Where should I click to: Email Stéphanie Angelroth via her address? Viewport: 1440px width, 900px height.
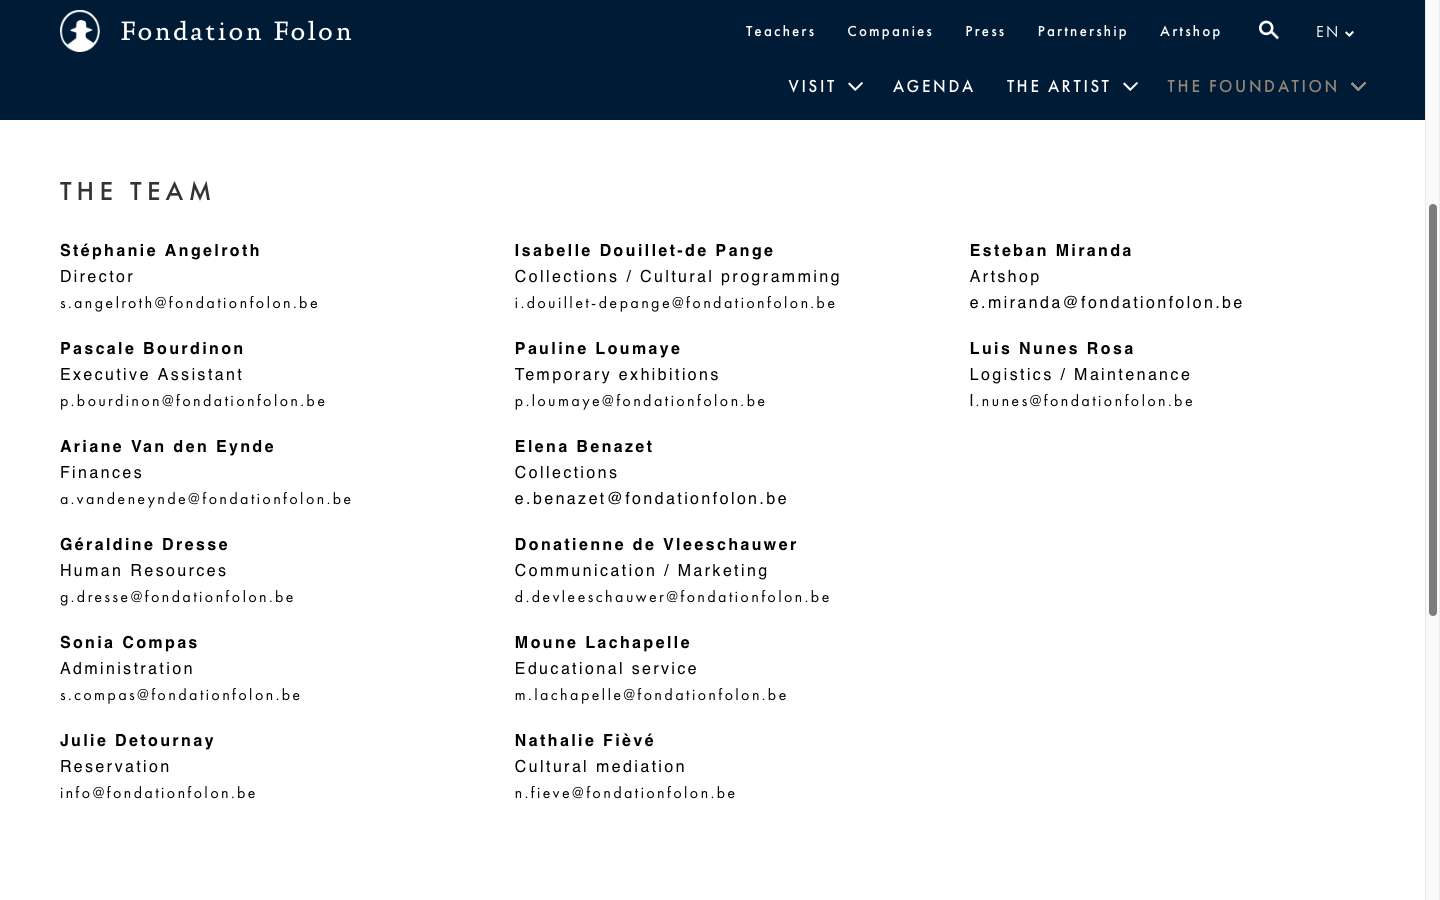pyautogui.click(x=189, y=303)
